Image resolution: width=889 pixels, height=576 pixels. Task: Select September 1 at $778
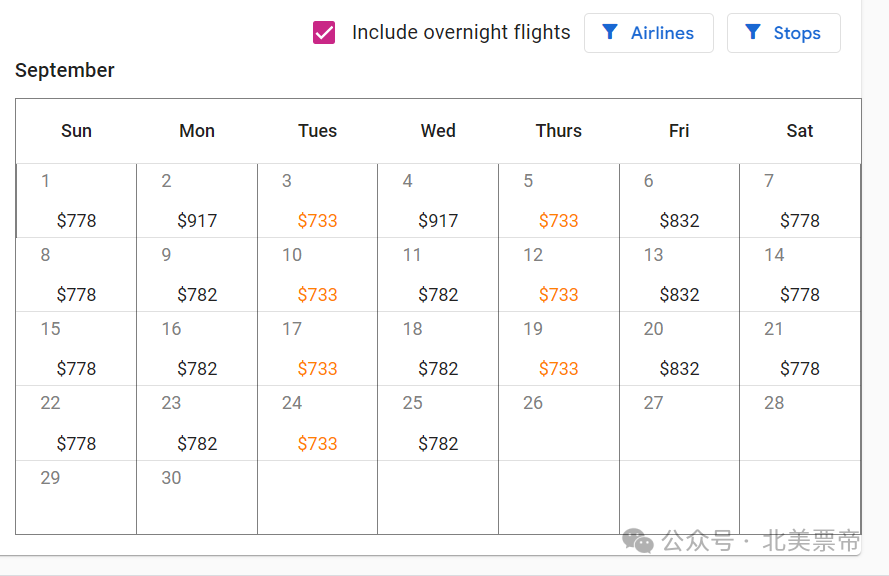[76, 201]
